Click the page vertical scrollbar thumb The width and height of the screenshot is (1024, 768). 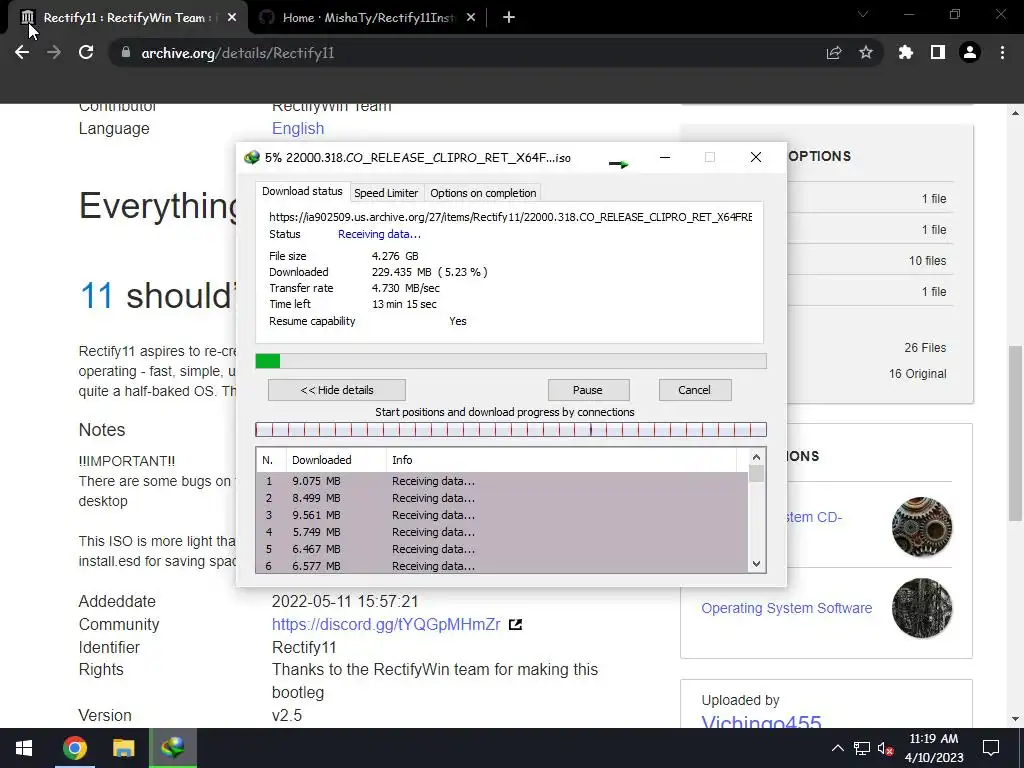[x=1015, y=432]
